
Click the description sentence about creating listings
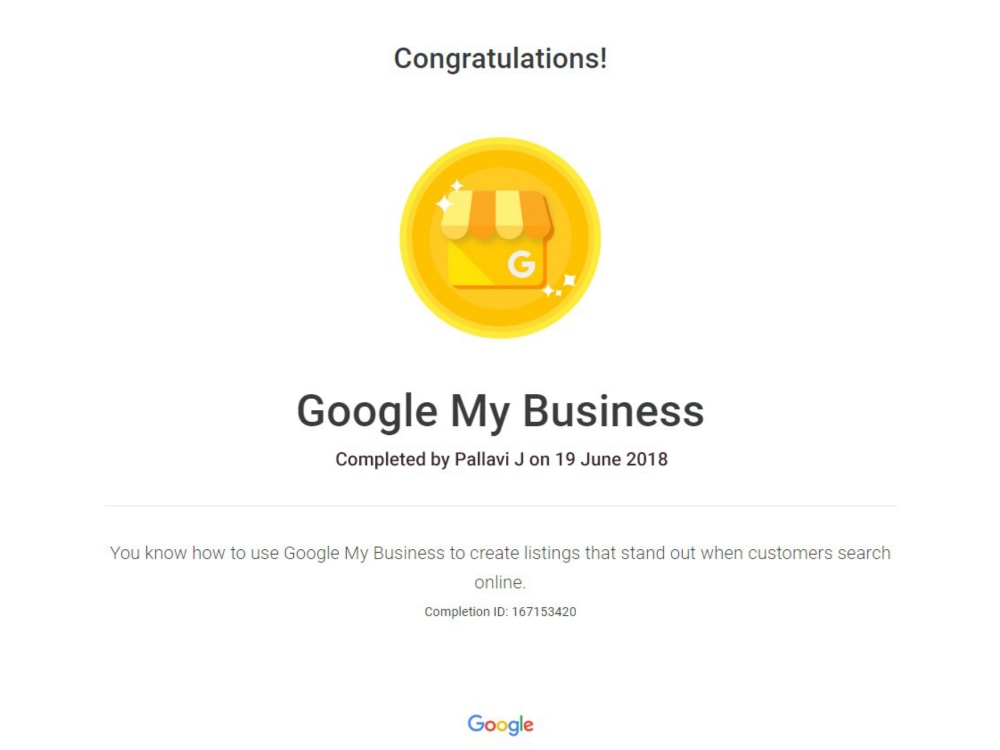(501, 567)
